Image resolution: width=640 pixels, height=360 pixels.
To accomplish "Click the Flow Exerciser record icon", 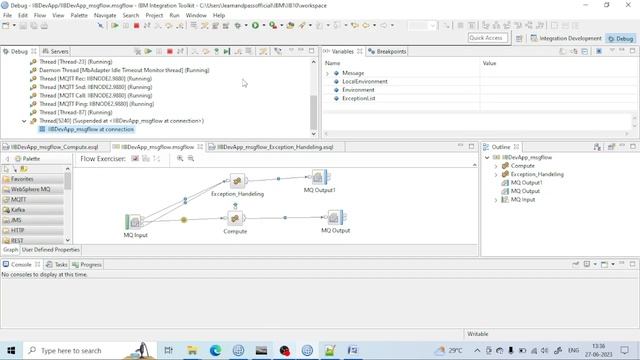I will pos(135,158).
